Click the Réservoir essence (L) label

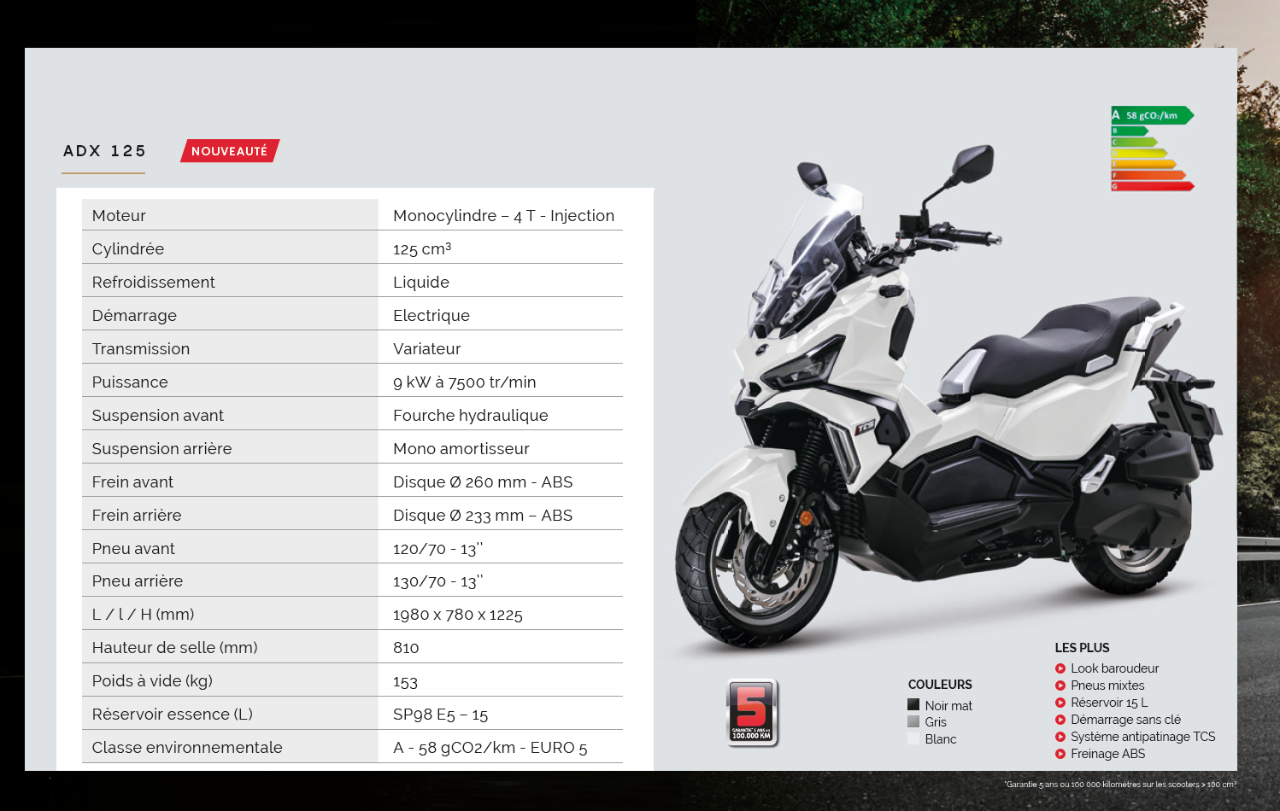tap(172, 714)
